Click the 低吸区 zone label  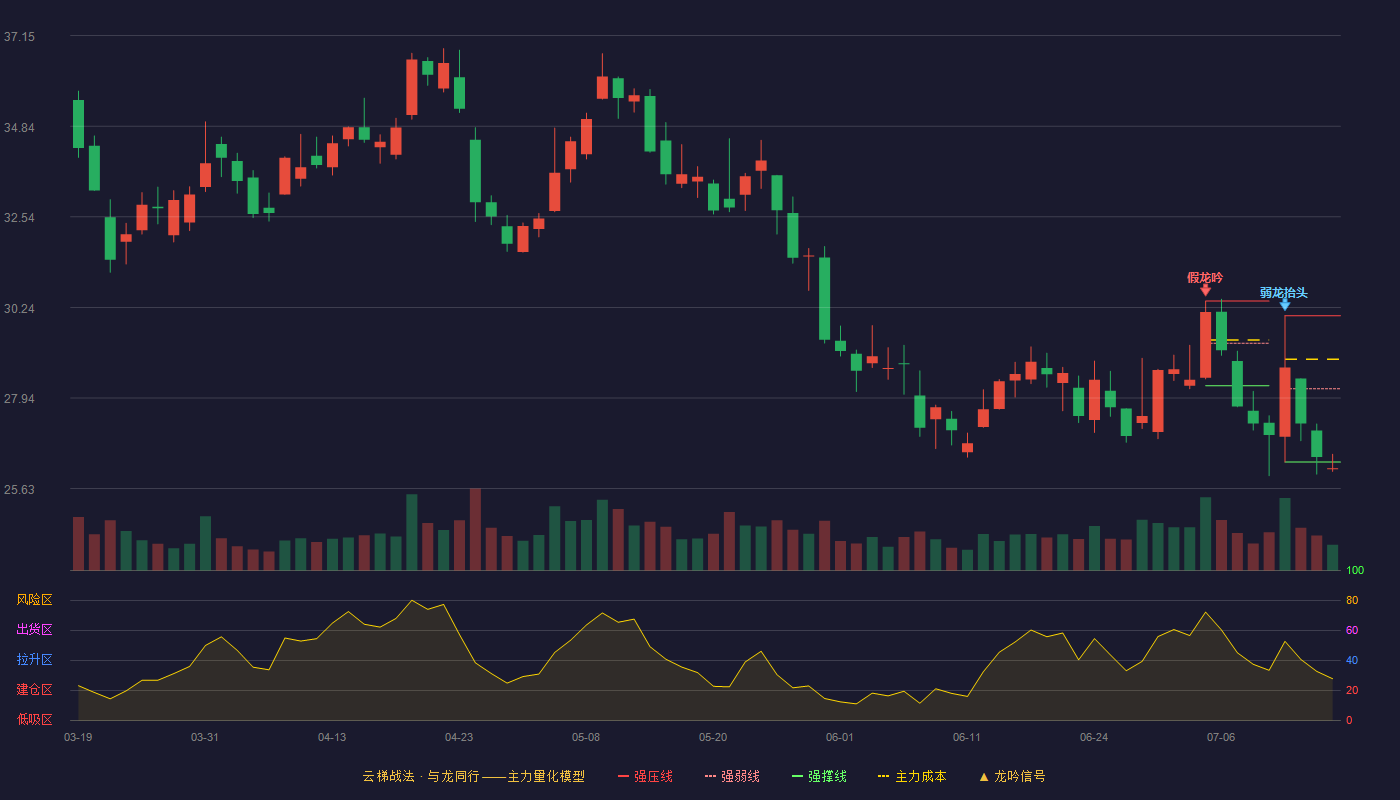coord(34,719)
